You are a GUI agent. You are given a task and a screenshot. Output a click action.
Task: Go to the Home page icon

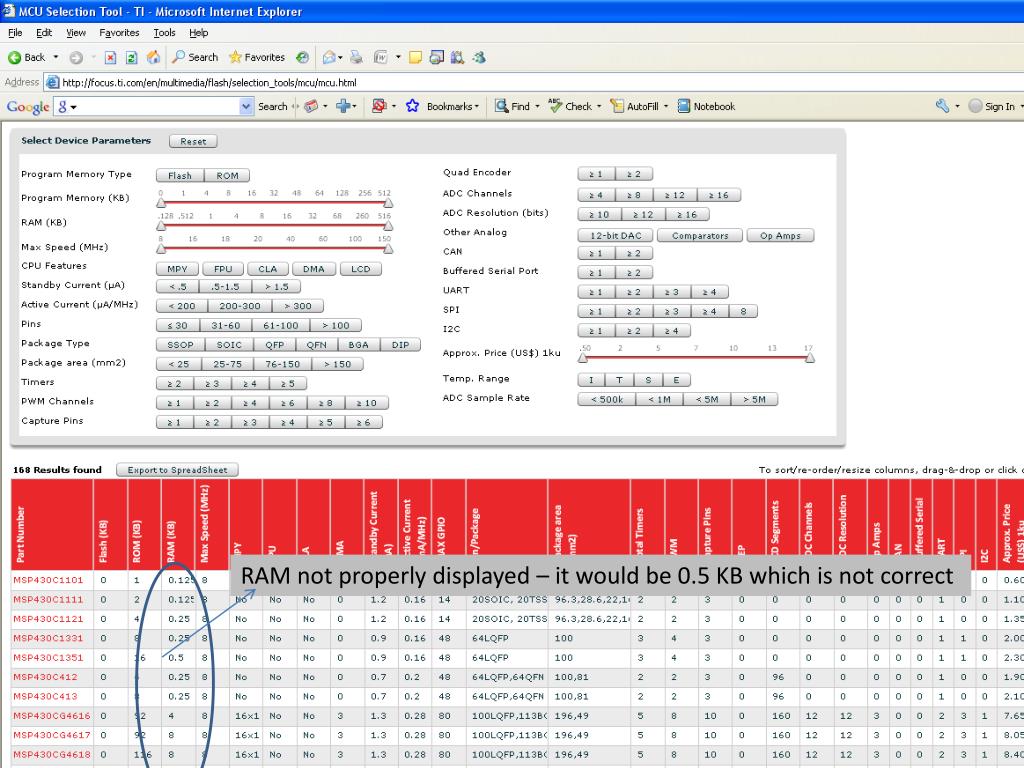tap(153, 57)
